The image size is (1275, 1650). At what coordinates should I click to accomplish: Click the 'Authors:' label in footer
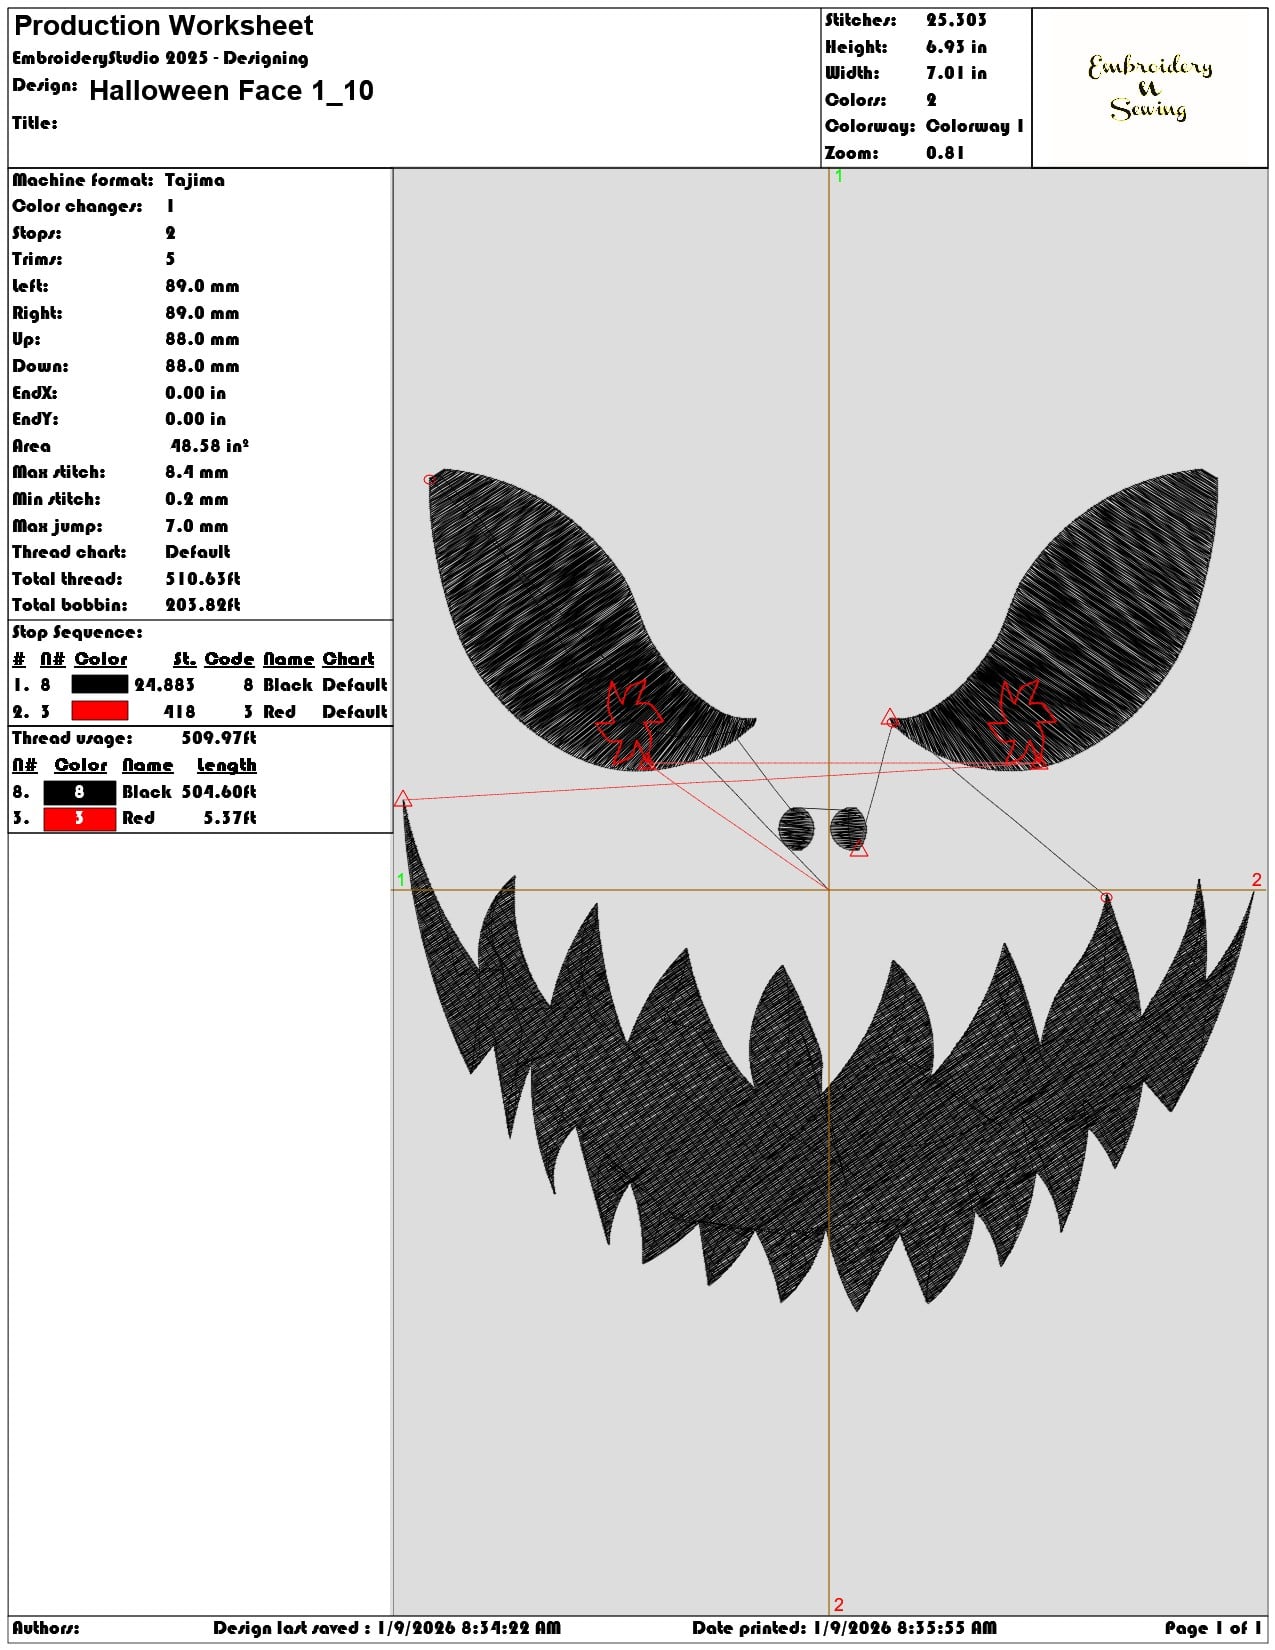click(46, 1628)
